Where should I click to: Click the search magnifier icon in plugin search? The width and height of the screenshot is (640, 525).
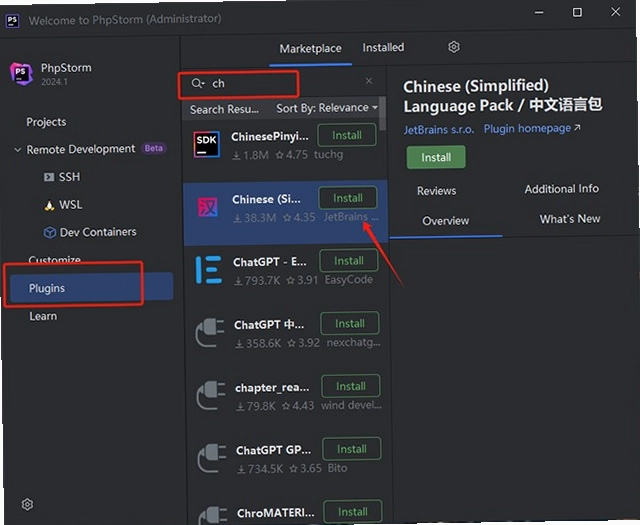tap(197, 83)
